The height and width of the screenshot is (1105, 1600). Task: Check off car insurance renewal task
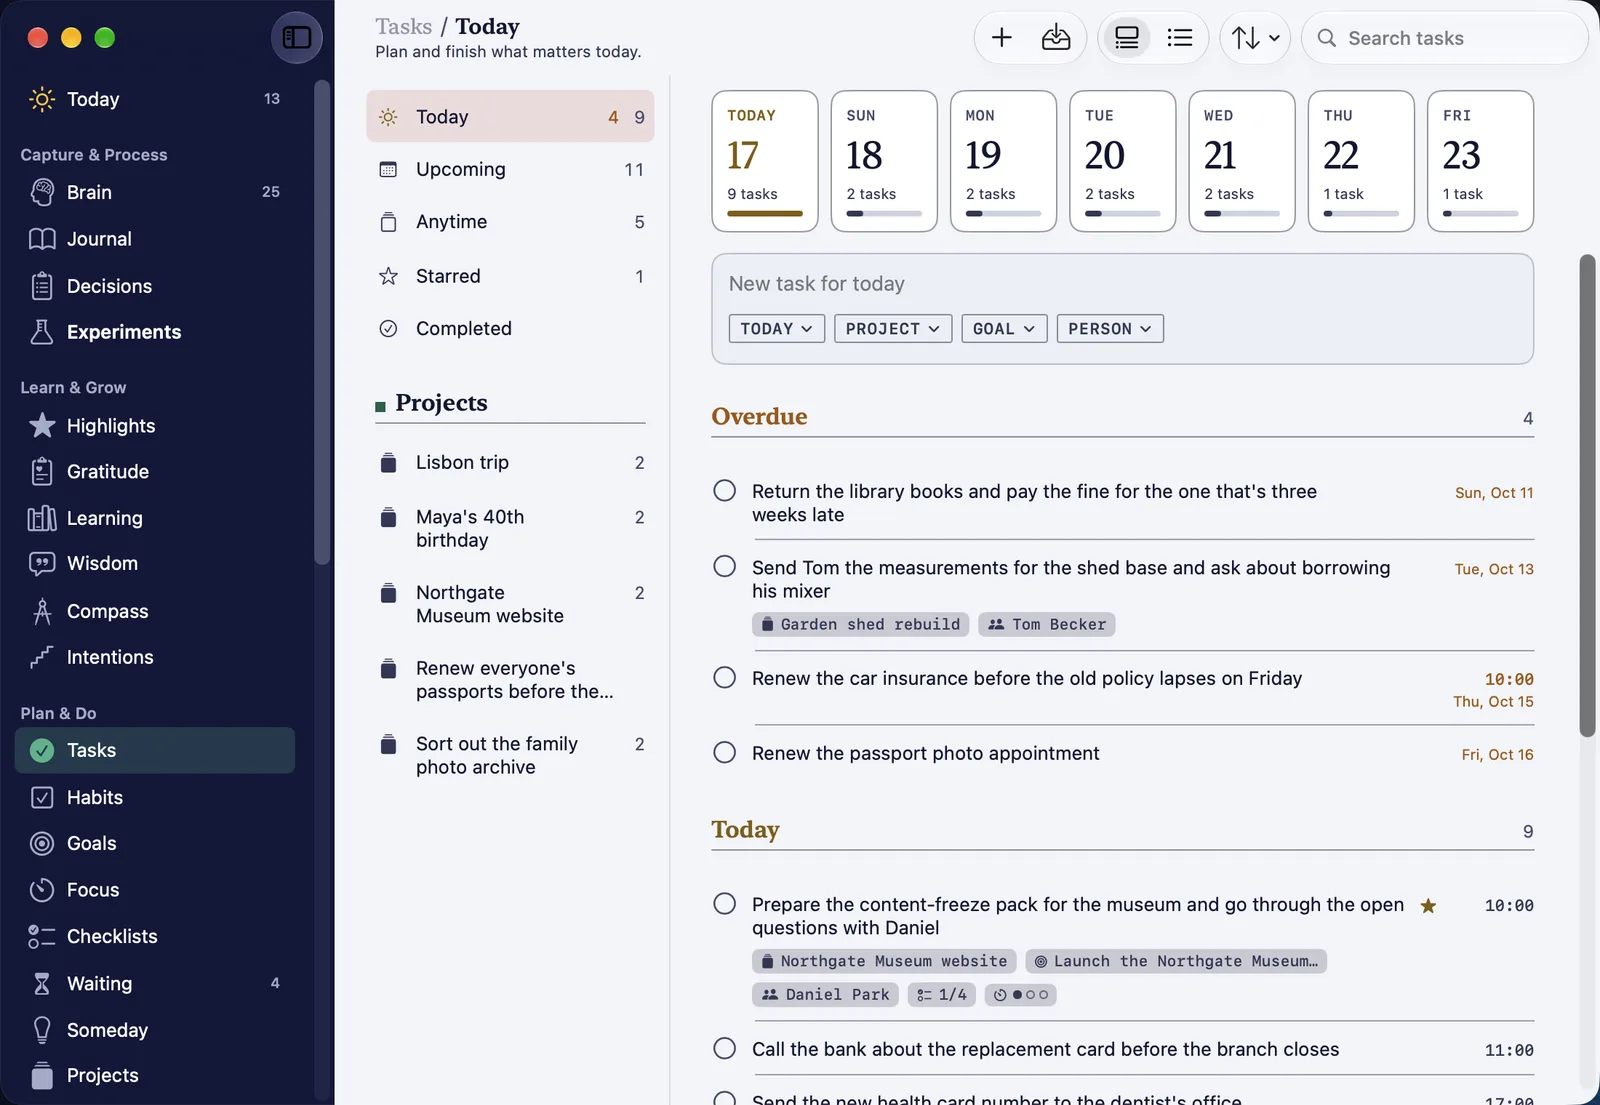725,678
